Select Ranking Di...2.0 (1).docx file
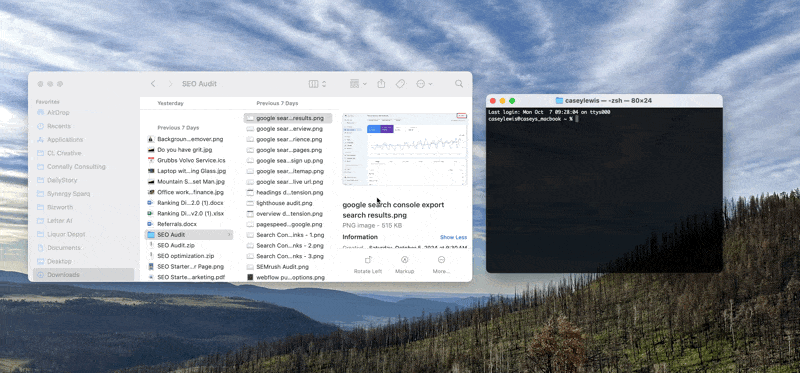The height and width of the screenshot is (373, 800). pyautogui.click(x=189, y=203)
